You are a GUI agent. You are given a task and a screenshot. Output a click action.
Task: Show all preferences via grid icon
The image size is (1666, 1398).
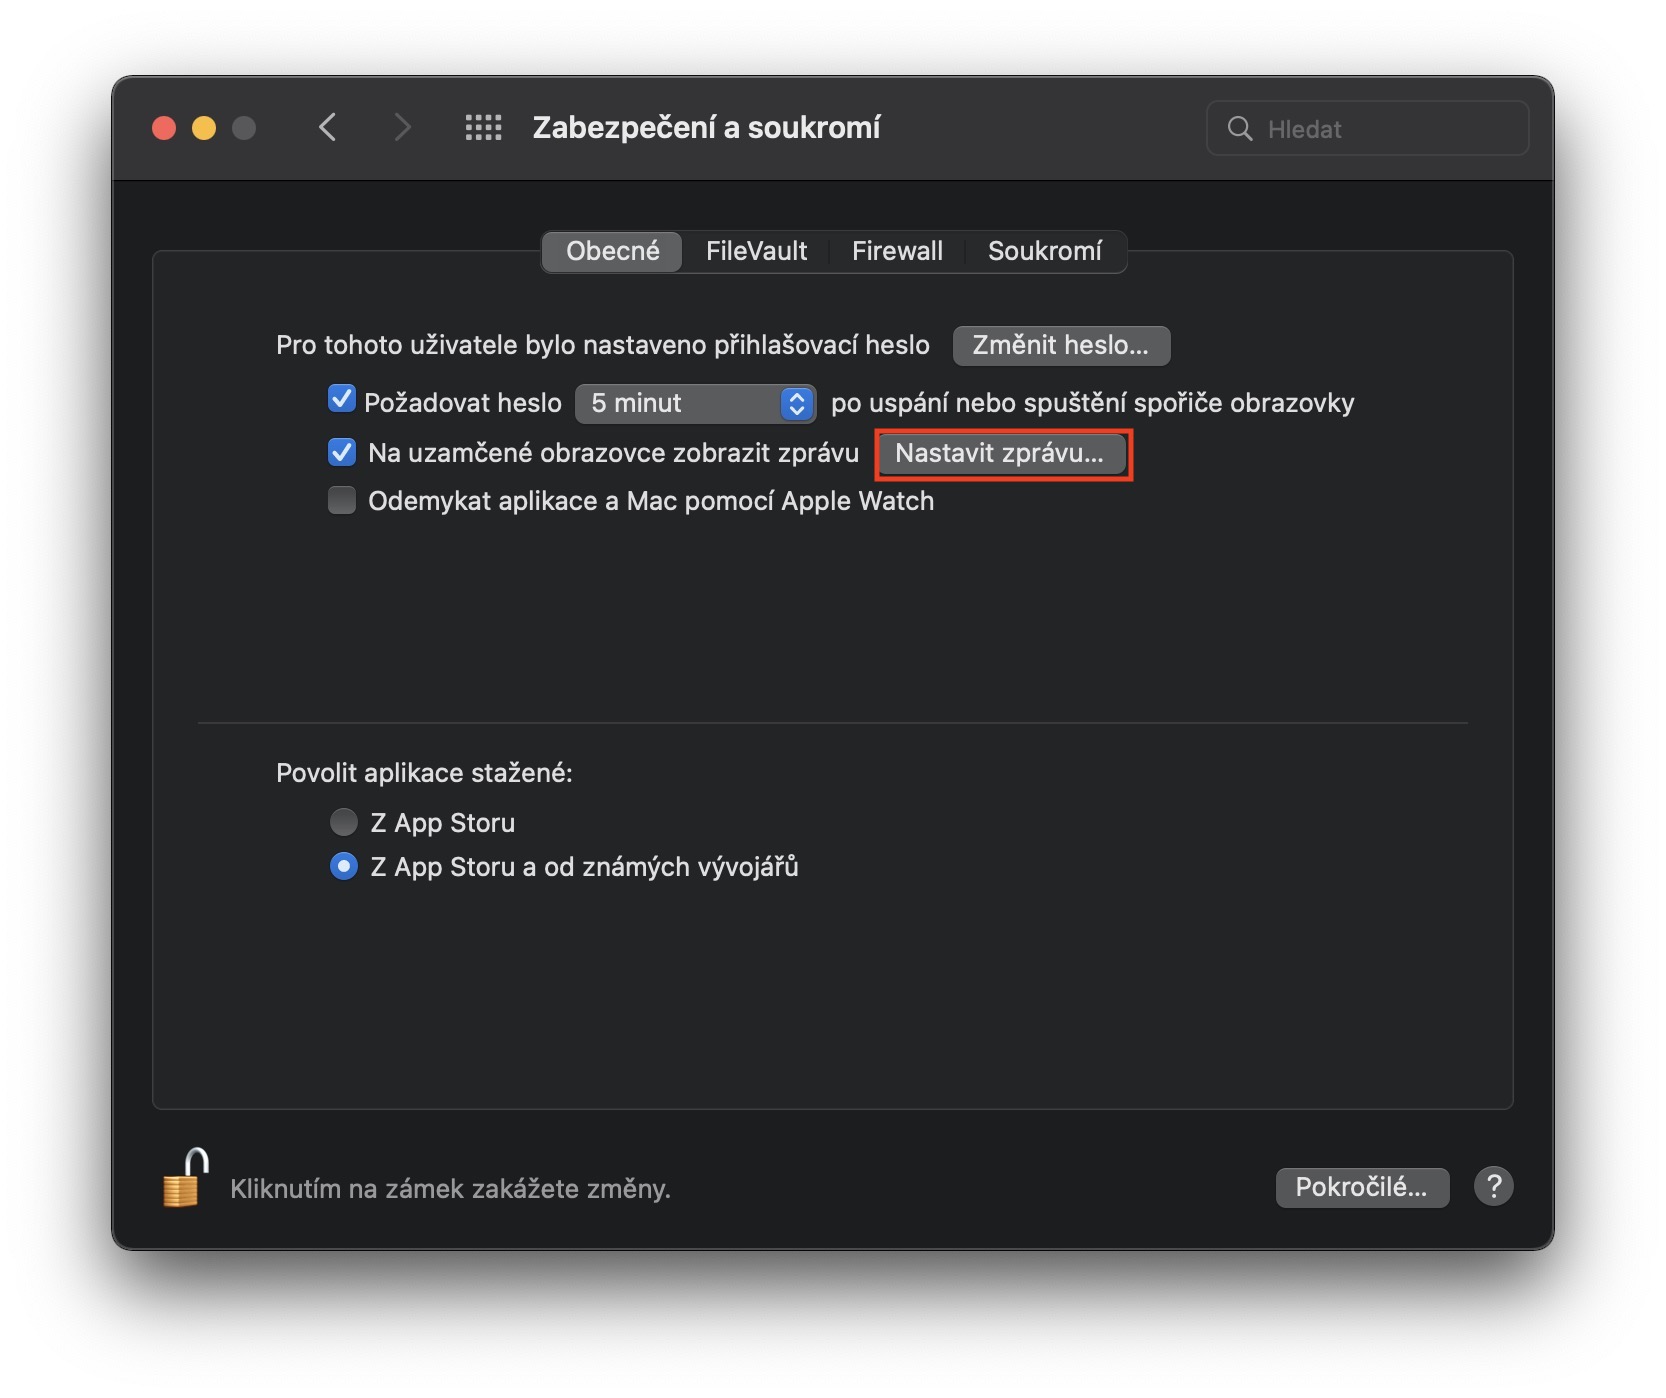click(x=484, y=128)
